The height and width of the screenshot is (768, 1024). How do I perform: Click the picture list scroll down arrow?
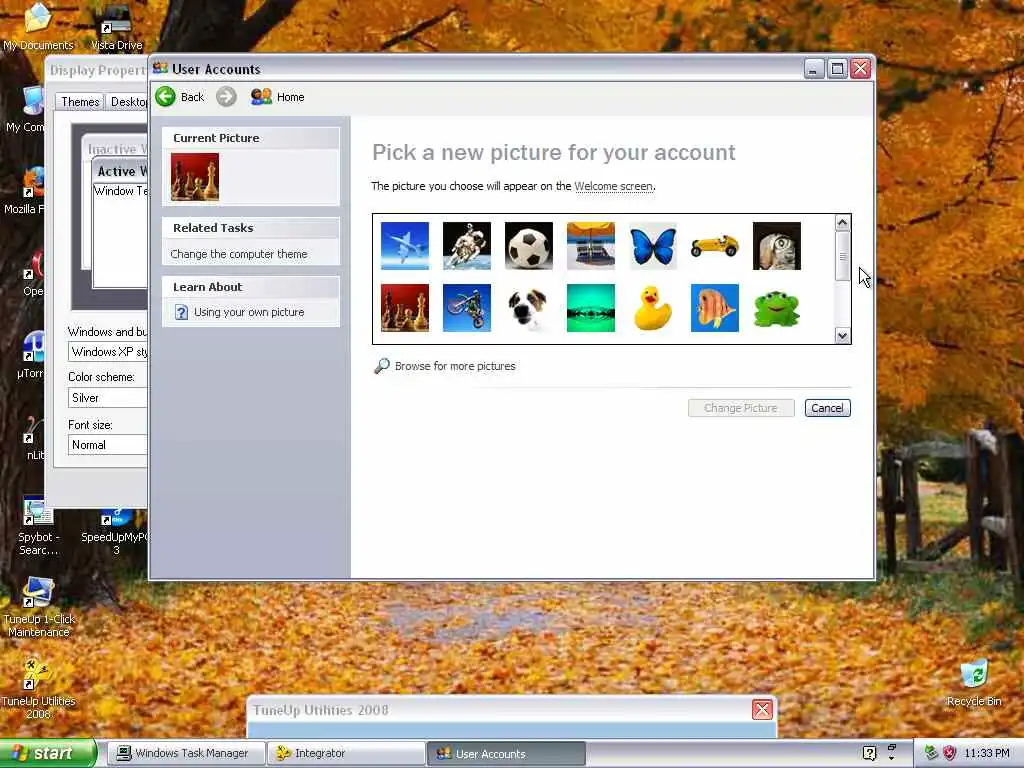point(842,336)
